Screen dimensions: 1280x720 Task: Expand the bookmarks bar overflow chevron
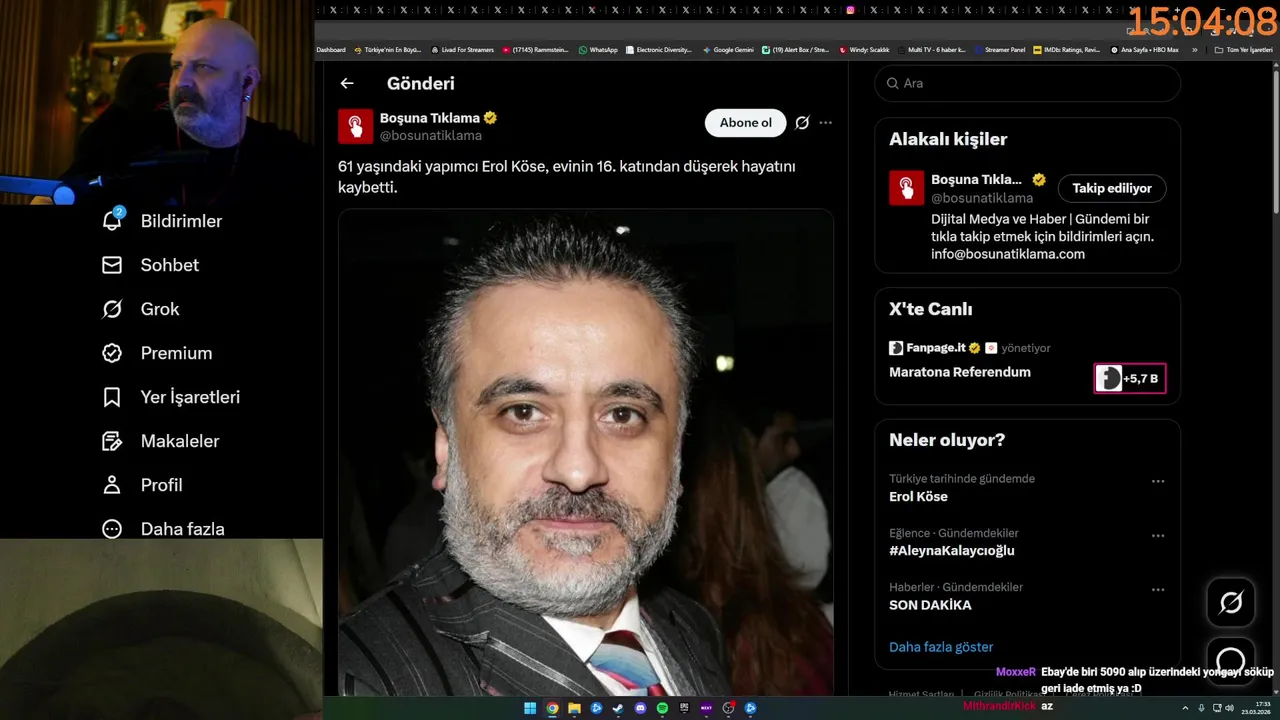(x=1194, y=49)
